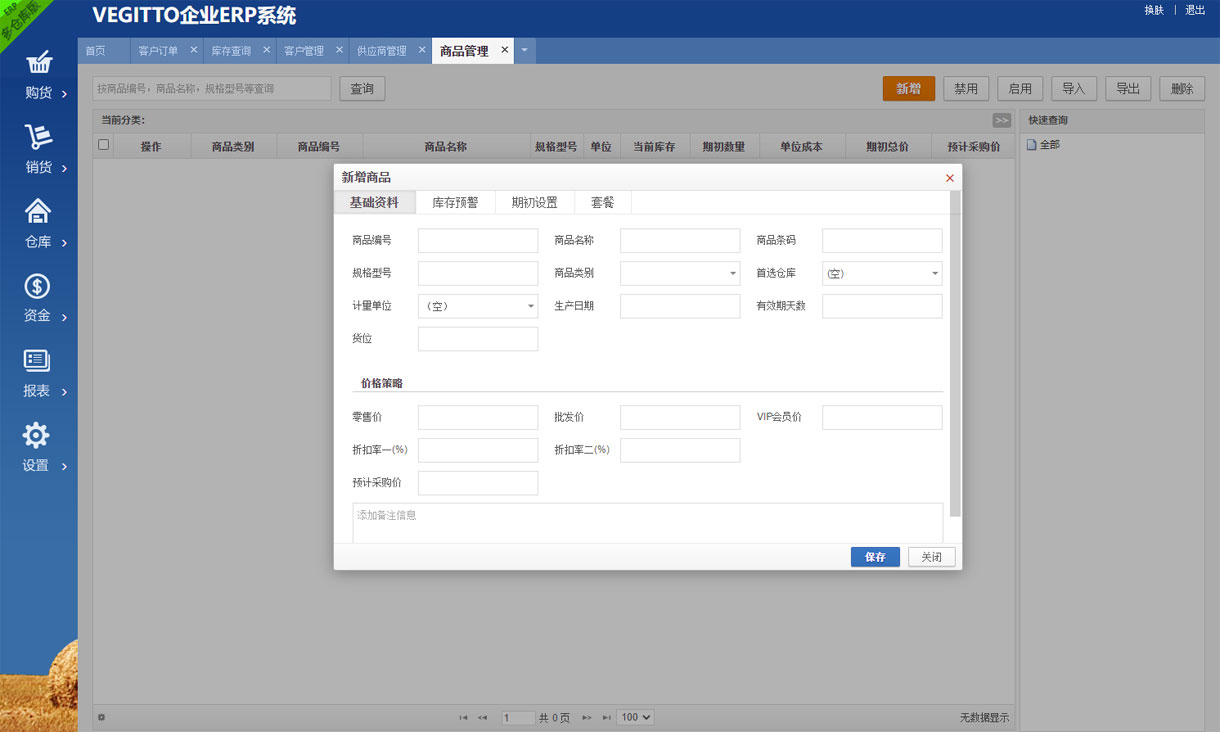Tick the select-all checkbox in table header
This screenshot has width=1220, height=732.
[103, 145]
